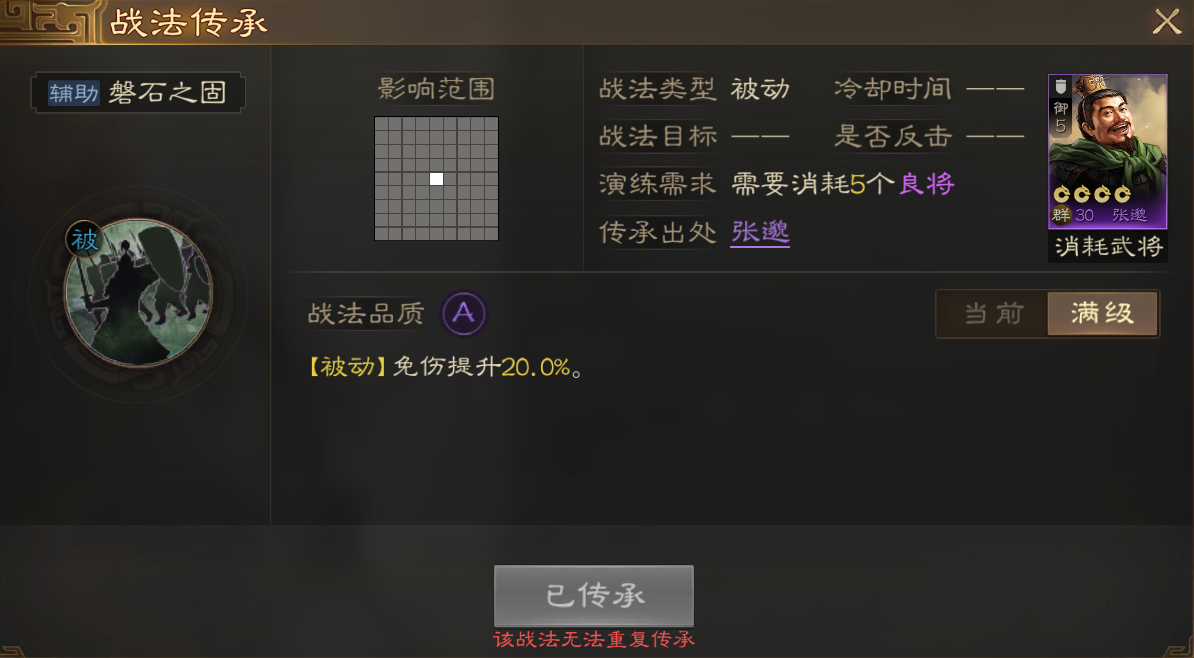Click the 已传承 inherited button
The width and height of the screenshot is (1194, 658).
[x=594, y=596]
